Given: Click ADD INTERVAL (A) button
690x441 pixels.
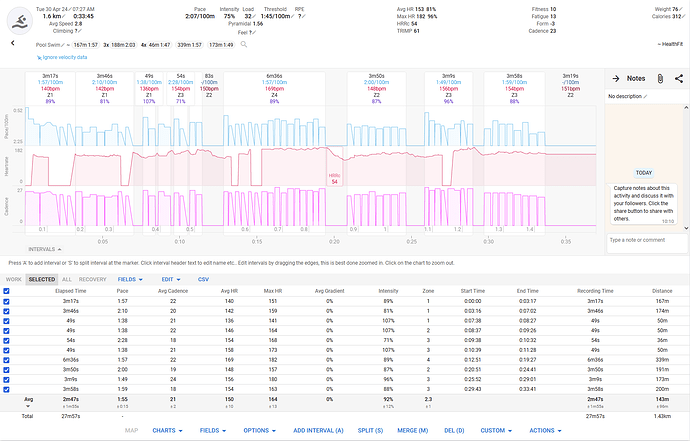Looking at the screenshot, I should [x=318, y=430].
